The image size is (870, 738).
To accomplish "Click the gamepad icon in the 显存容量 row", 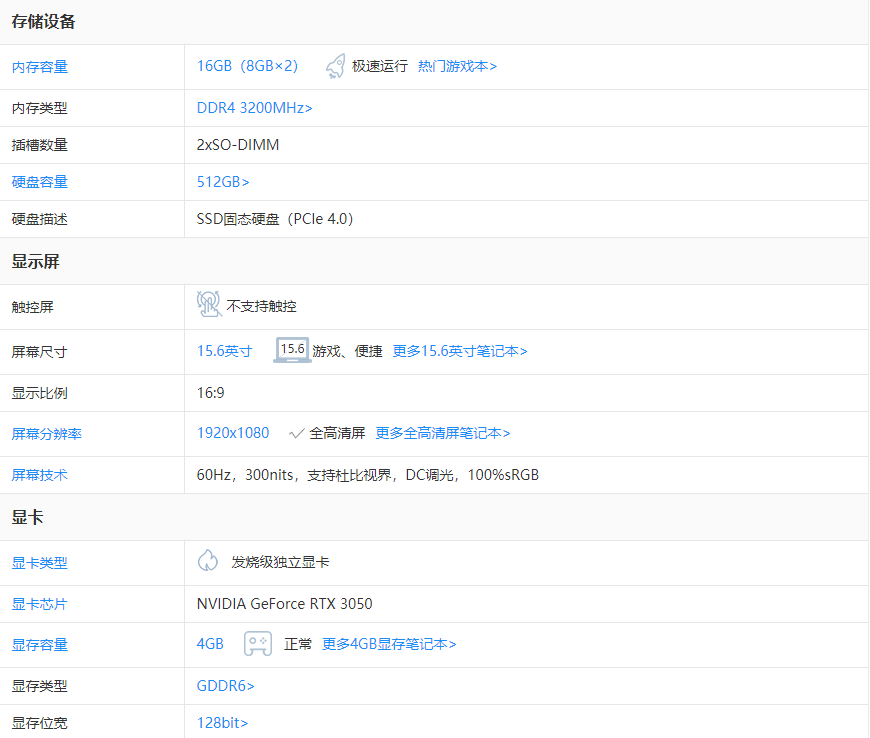I will point(258,643).
